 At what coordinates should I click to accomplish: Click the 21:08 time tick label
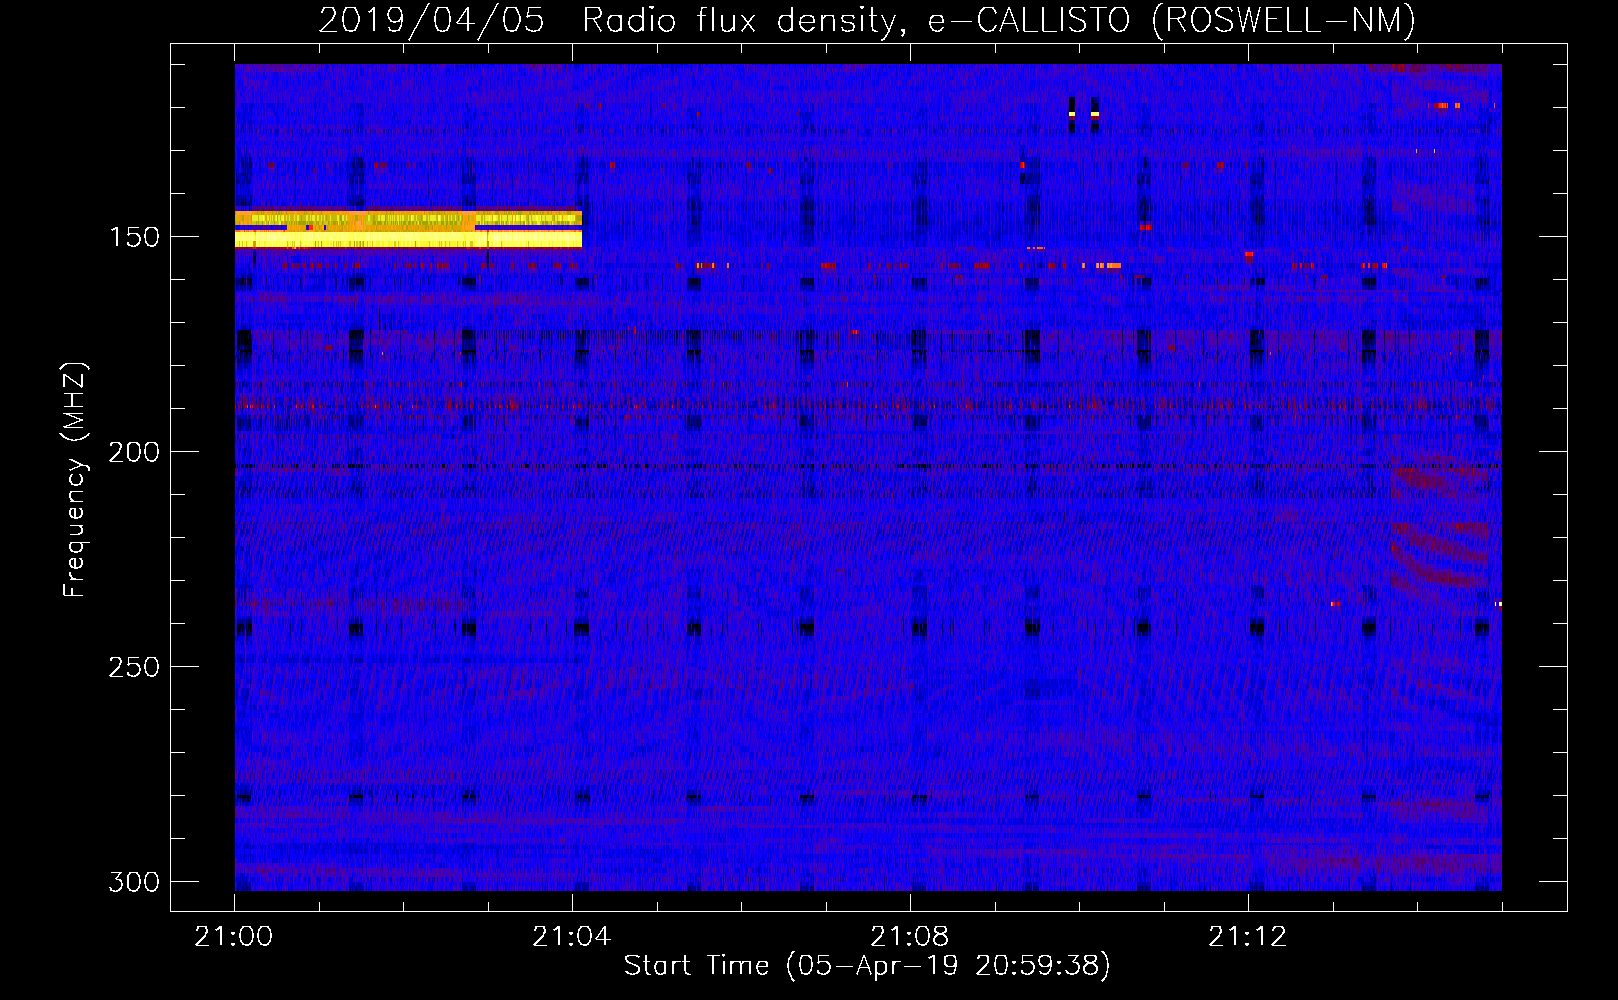910,937
